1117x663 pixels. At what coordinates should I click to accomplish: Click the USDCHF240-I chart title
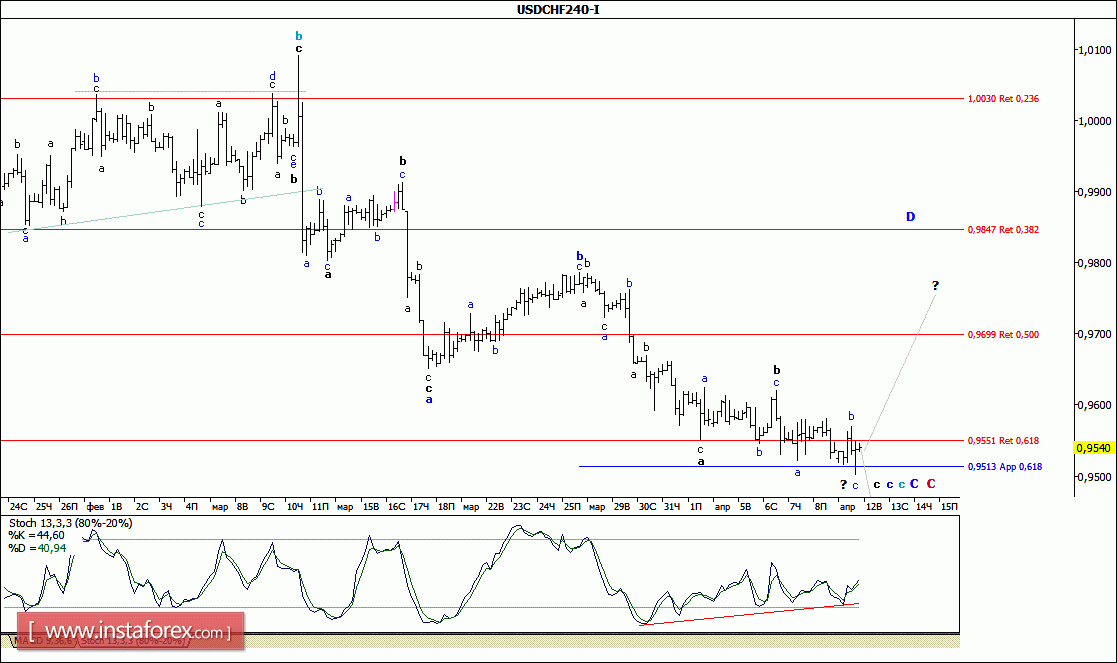[x=558, y=9]
